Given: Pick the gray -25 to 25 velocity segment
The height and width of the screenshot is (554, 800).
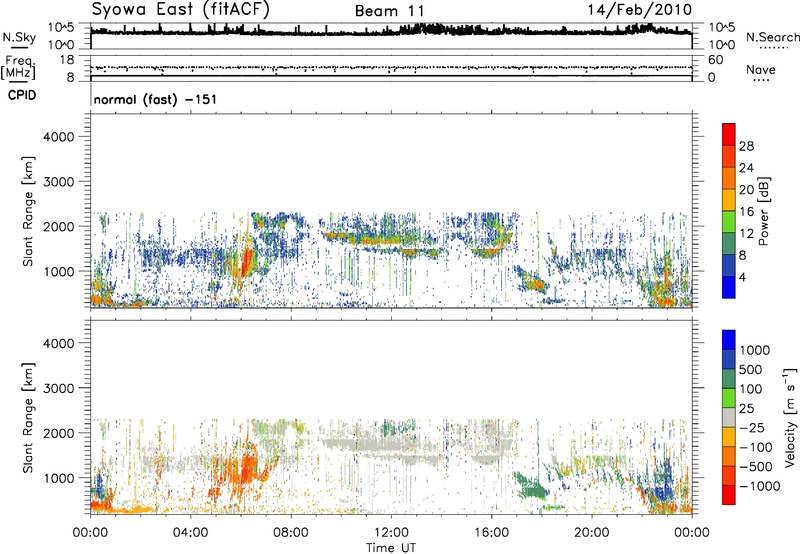Looking at the screenshot, I should 729,417.
